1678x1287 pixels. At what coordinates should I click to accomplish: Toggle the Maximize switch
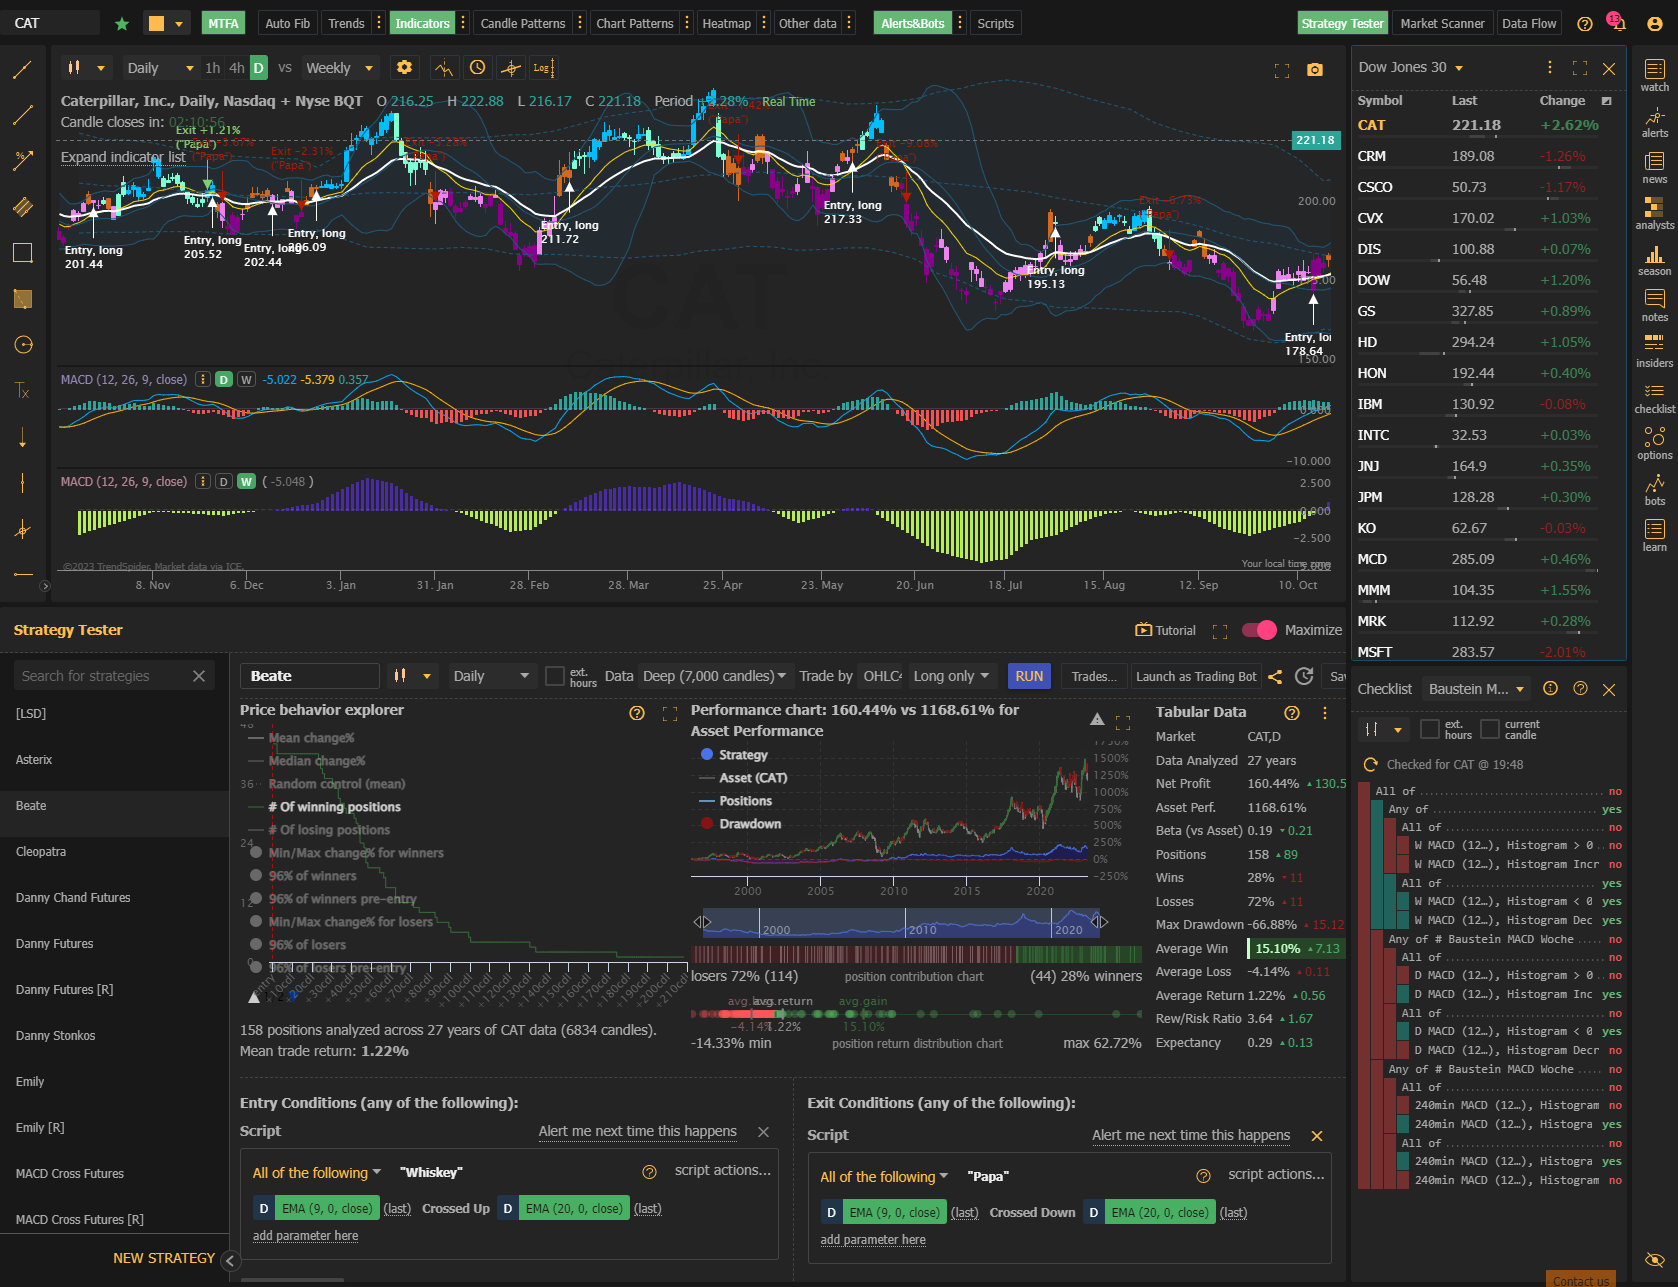click(1259, 630)
